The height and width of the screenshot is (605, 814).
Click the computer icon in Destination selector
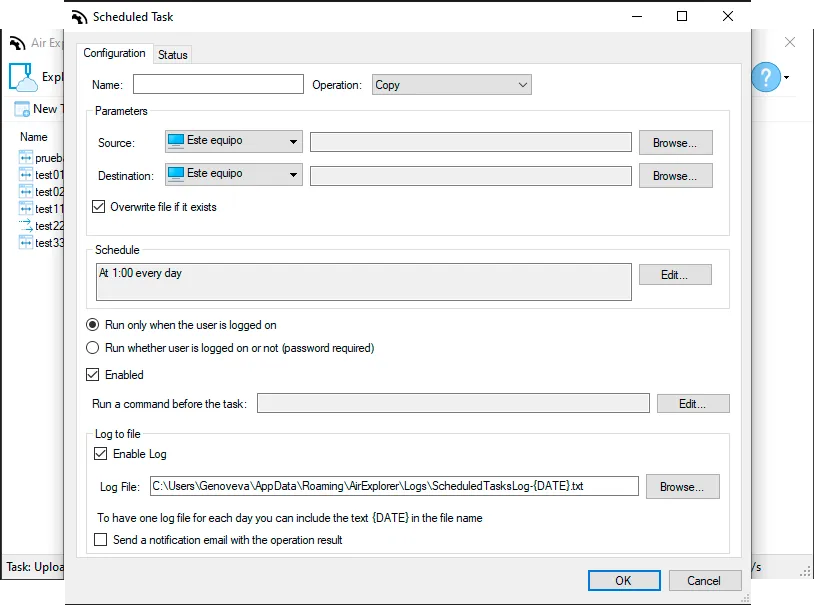176,174
